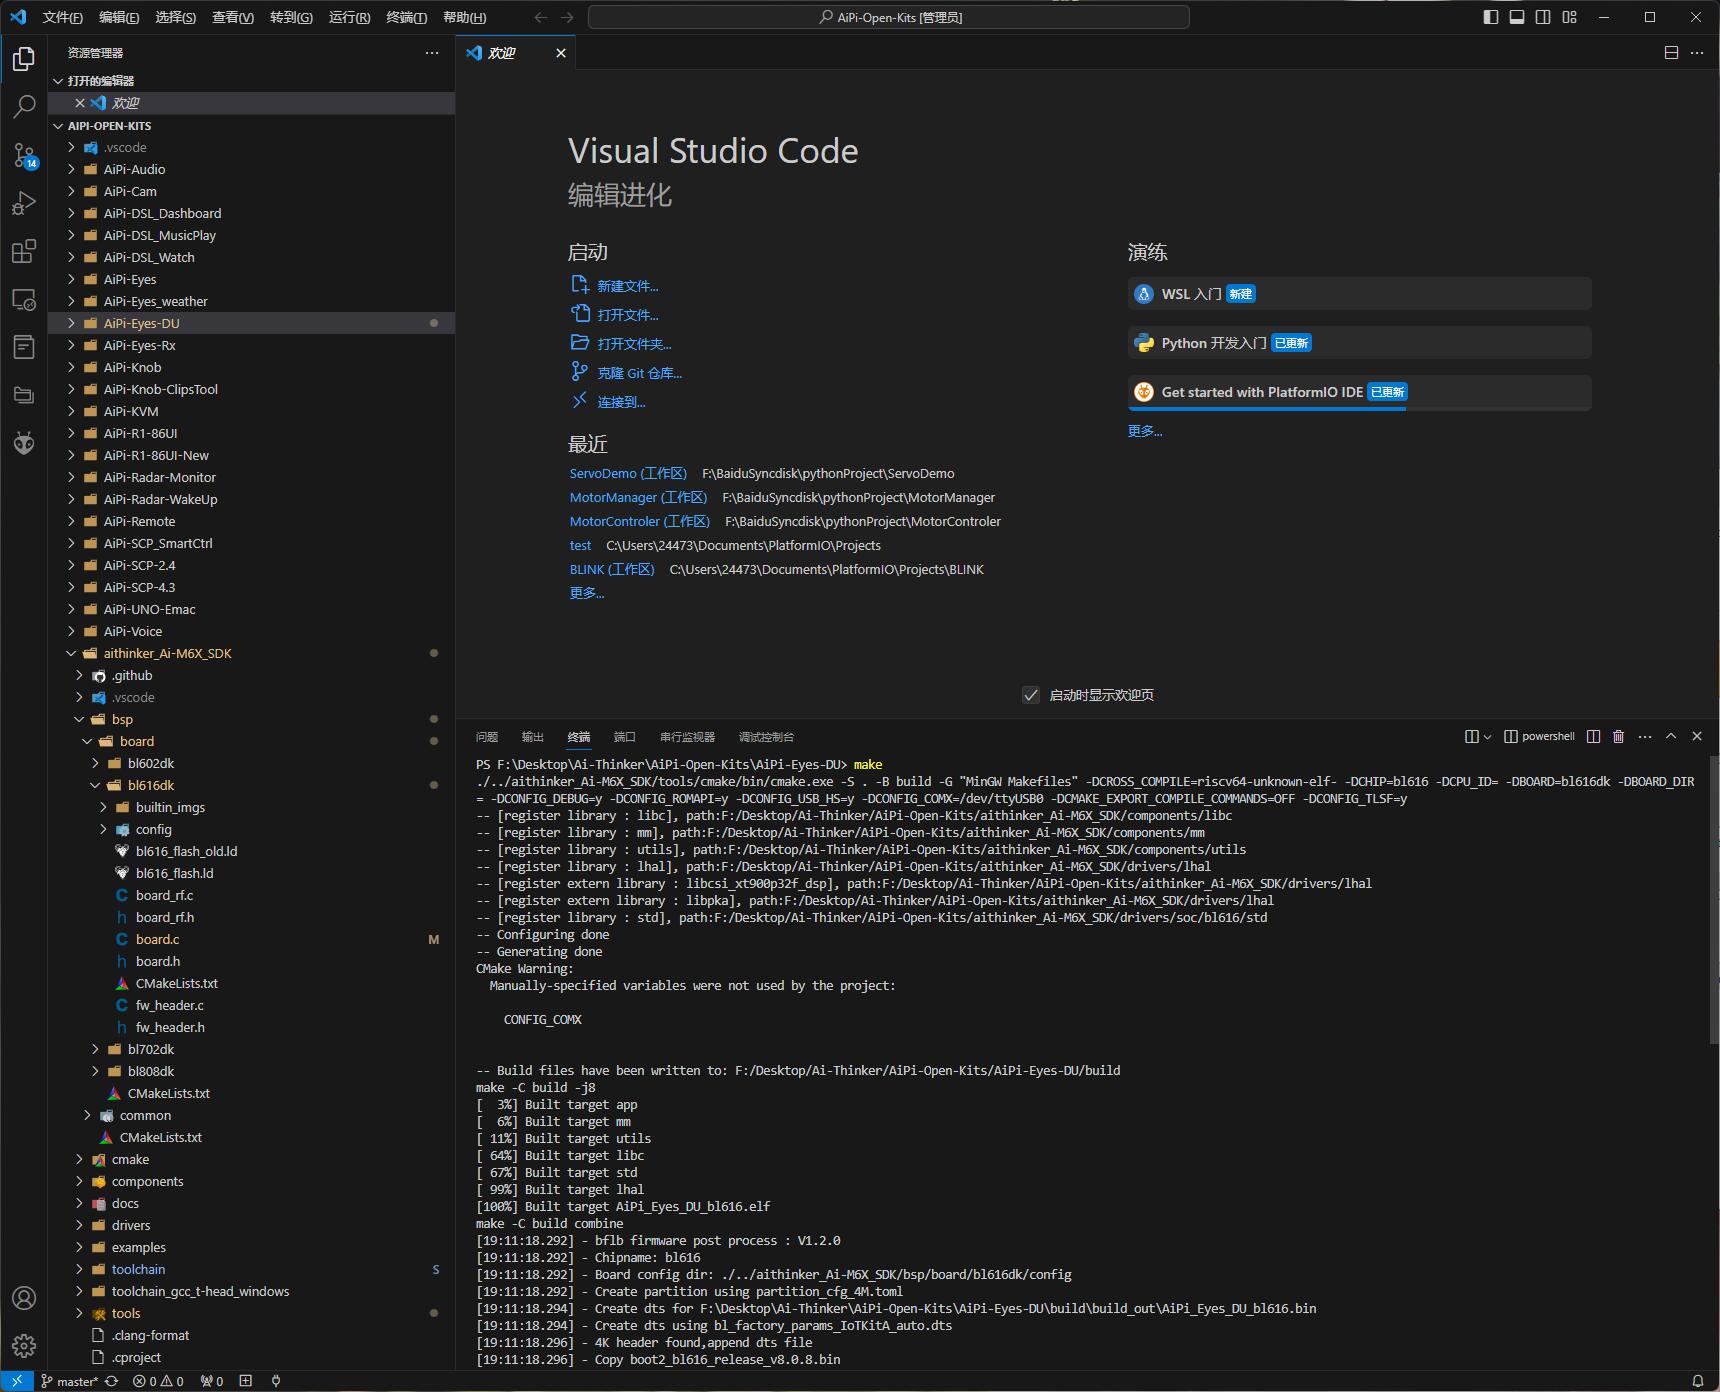Click New File link on welcome page
This screenshot has width=1720, height=1392.
(x=628, y=286)
